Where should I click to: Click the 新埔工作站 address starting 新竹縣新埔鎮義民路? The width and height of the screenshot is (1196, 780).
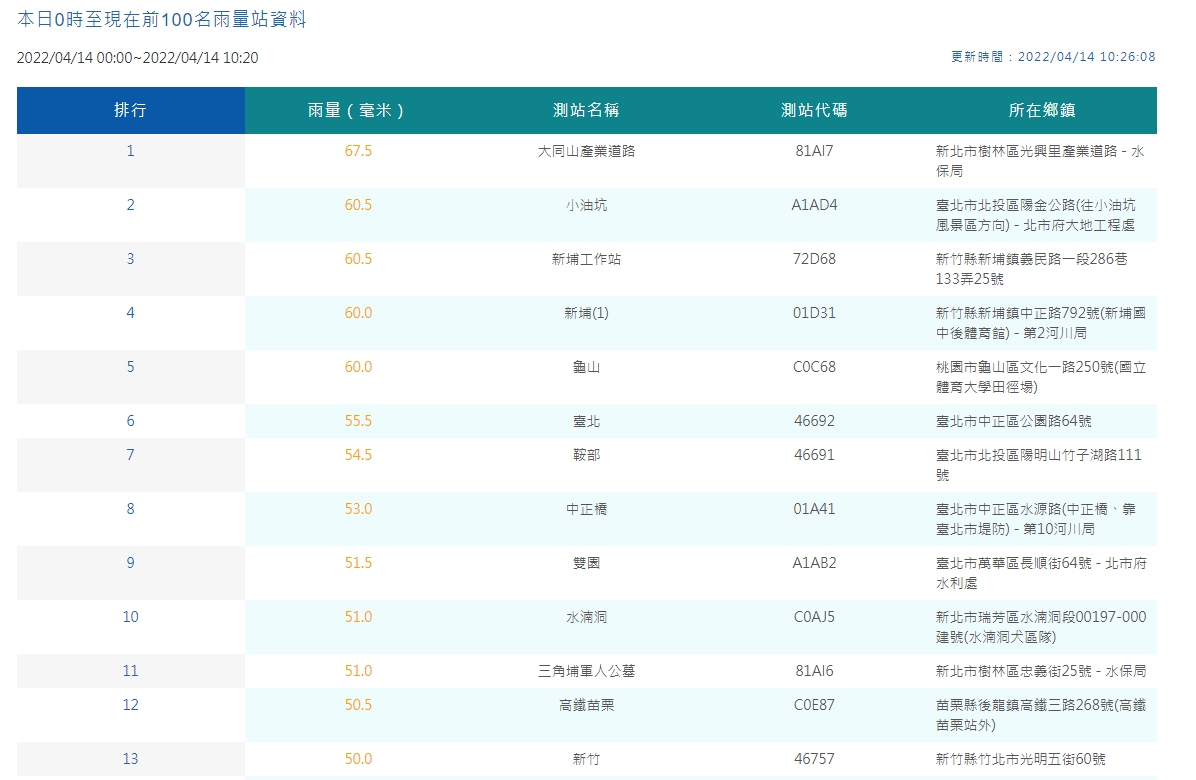pyautogui.click(x=1032, y=269)
